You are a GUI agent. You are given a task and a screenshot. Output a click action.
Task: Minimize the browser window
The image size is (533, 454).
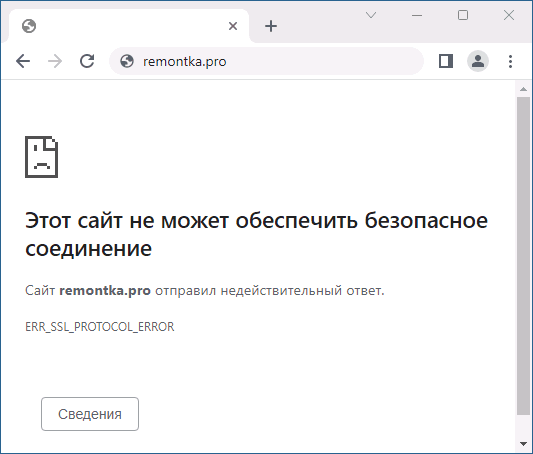click(417, 15)
